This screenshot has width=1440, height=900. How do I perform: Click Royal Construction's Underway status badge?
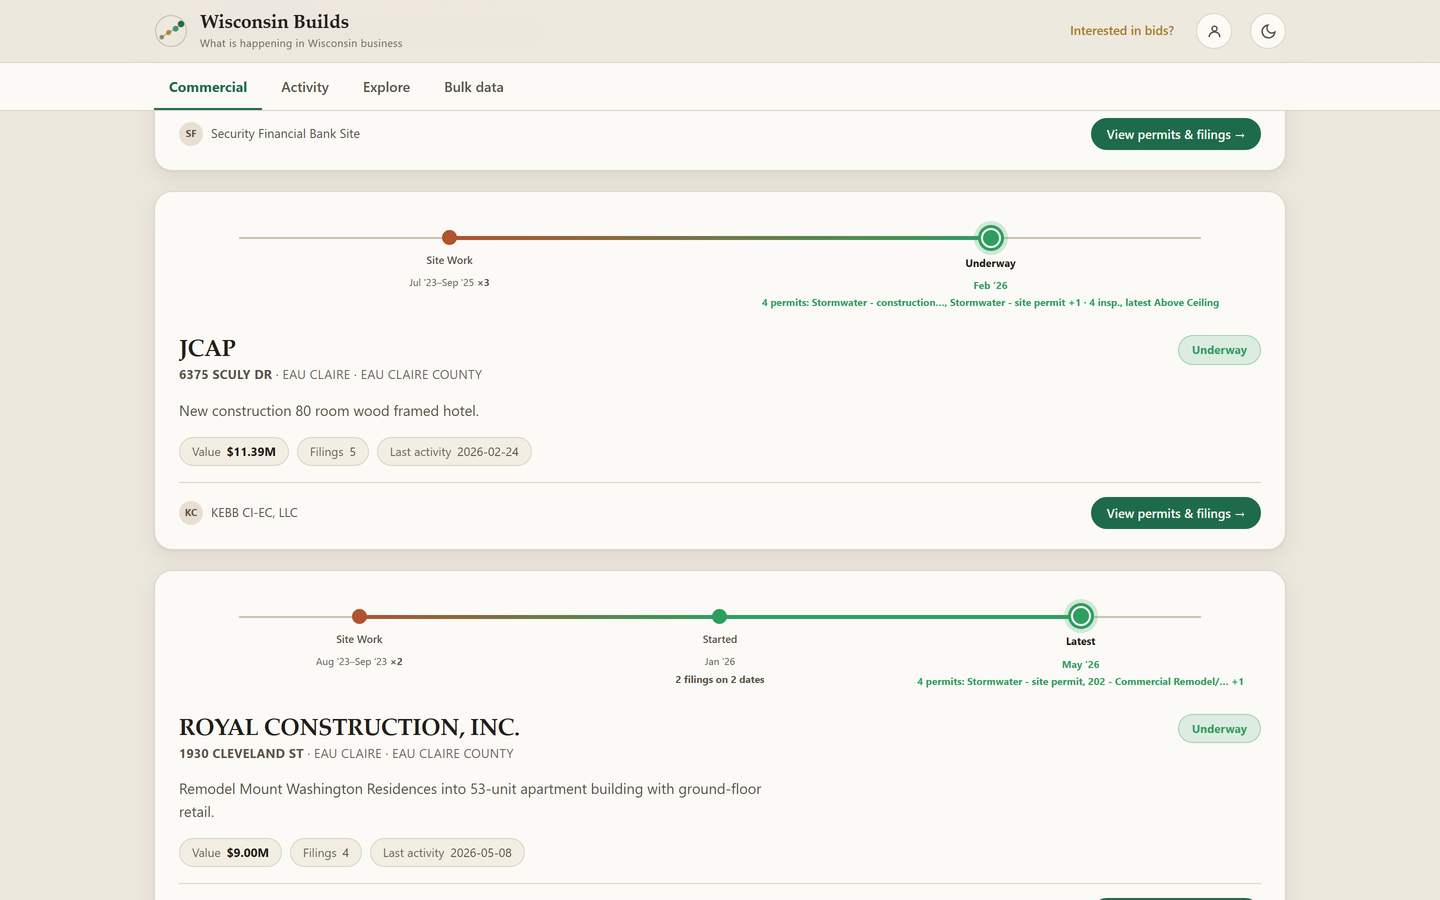click(x=1219, y=729)
